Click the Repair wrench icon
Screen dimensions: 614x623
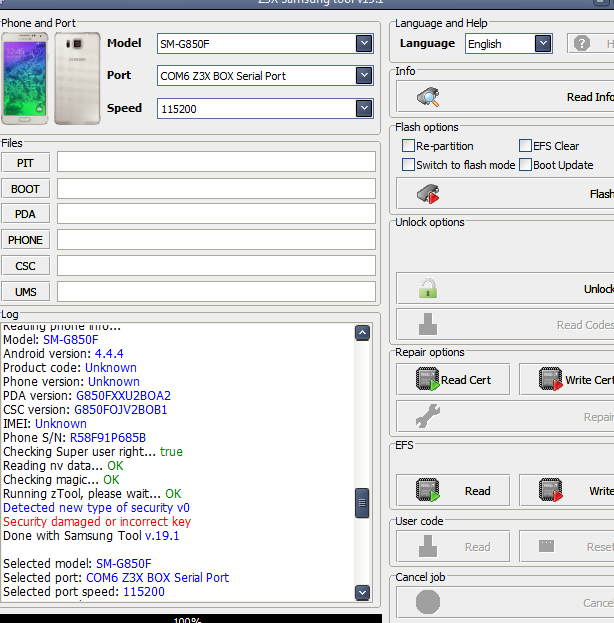tap(428, 416)
